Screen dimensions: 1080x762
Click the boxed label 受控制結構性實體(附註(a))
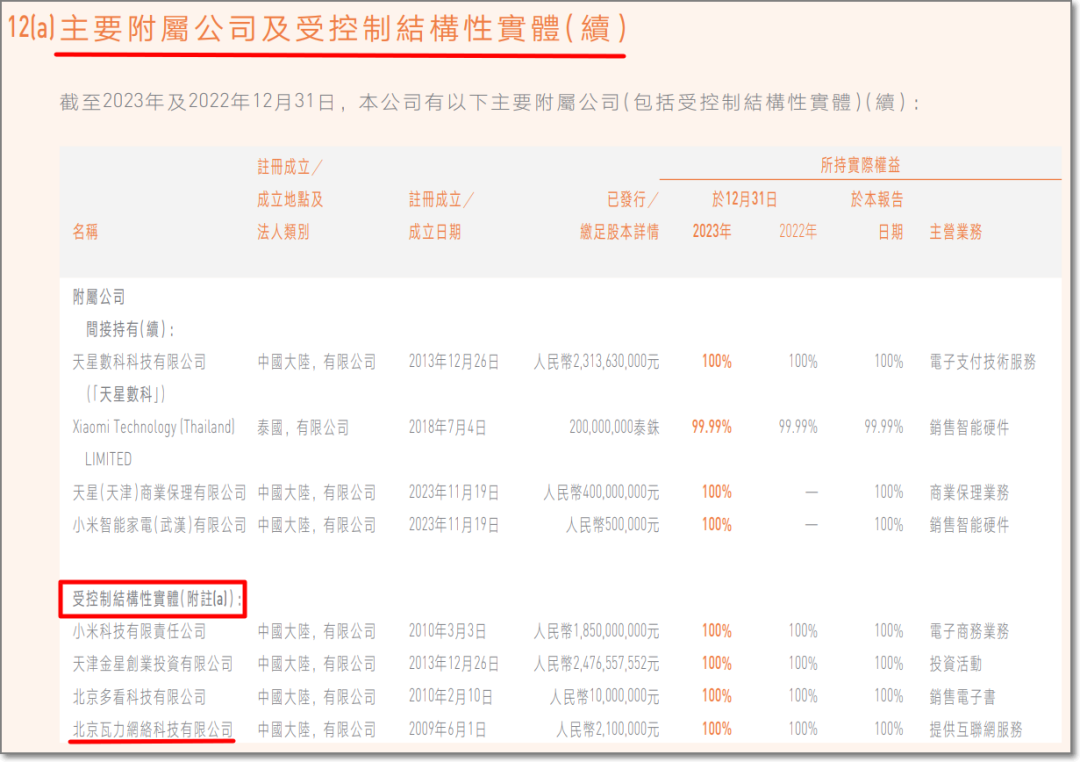[x=158, y=599]
